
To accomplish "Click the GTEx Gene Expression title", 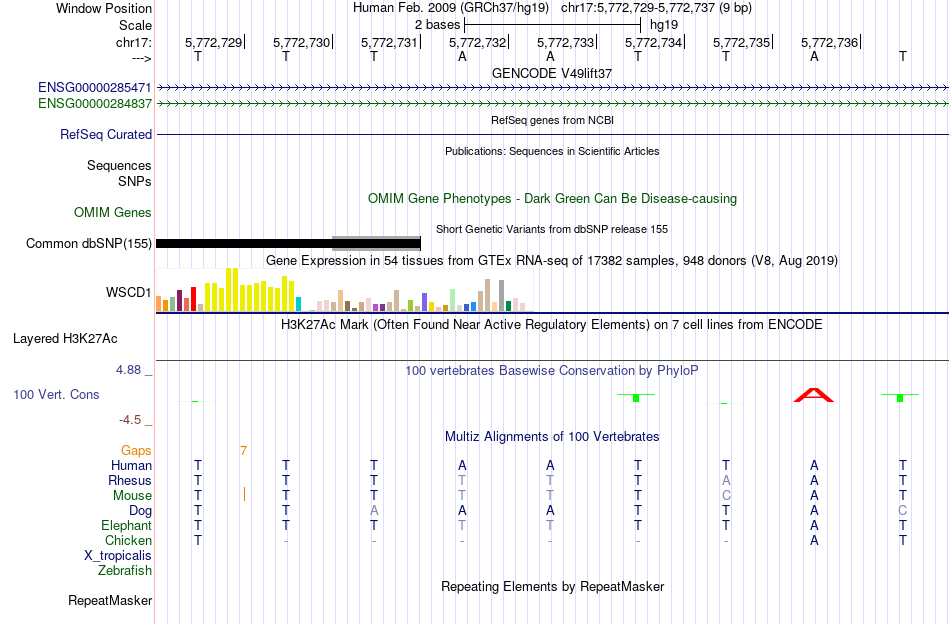I will click(552, 261).
